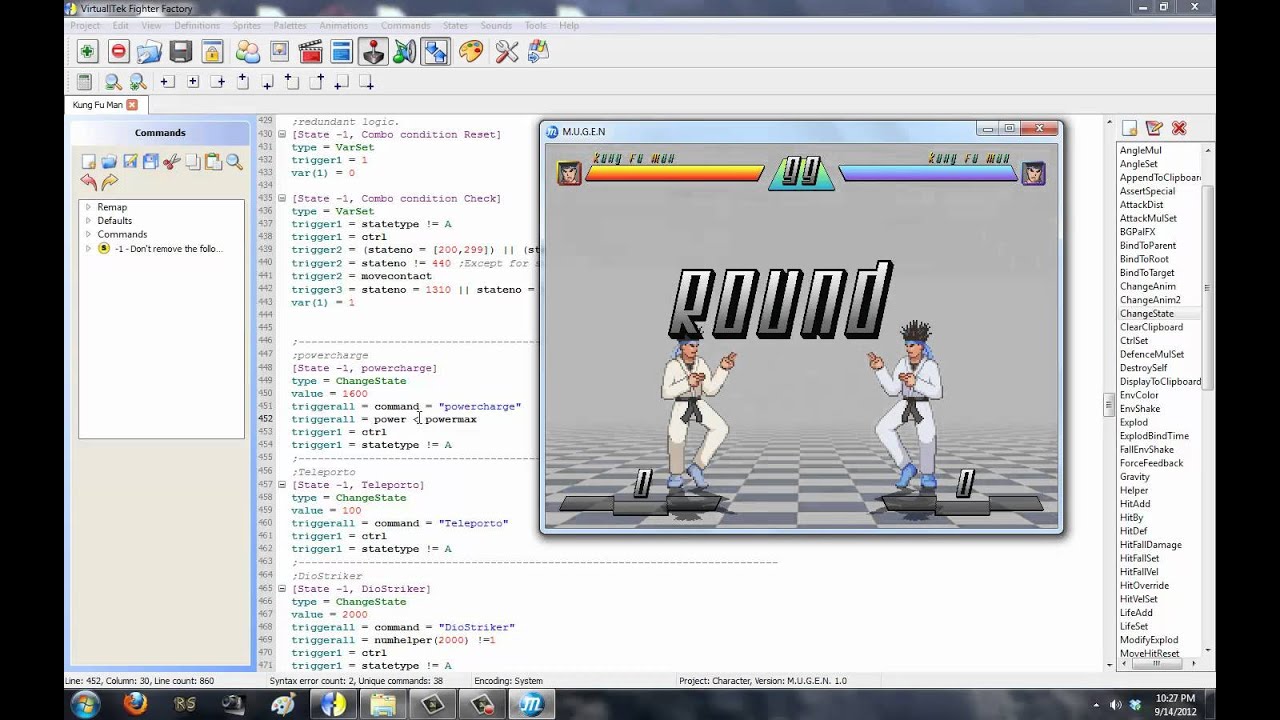Image resolution: width=1280 pixels, height=720 pixels.
Task: Expand the Commands tree node
Action: 88,235
